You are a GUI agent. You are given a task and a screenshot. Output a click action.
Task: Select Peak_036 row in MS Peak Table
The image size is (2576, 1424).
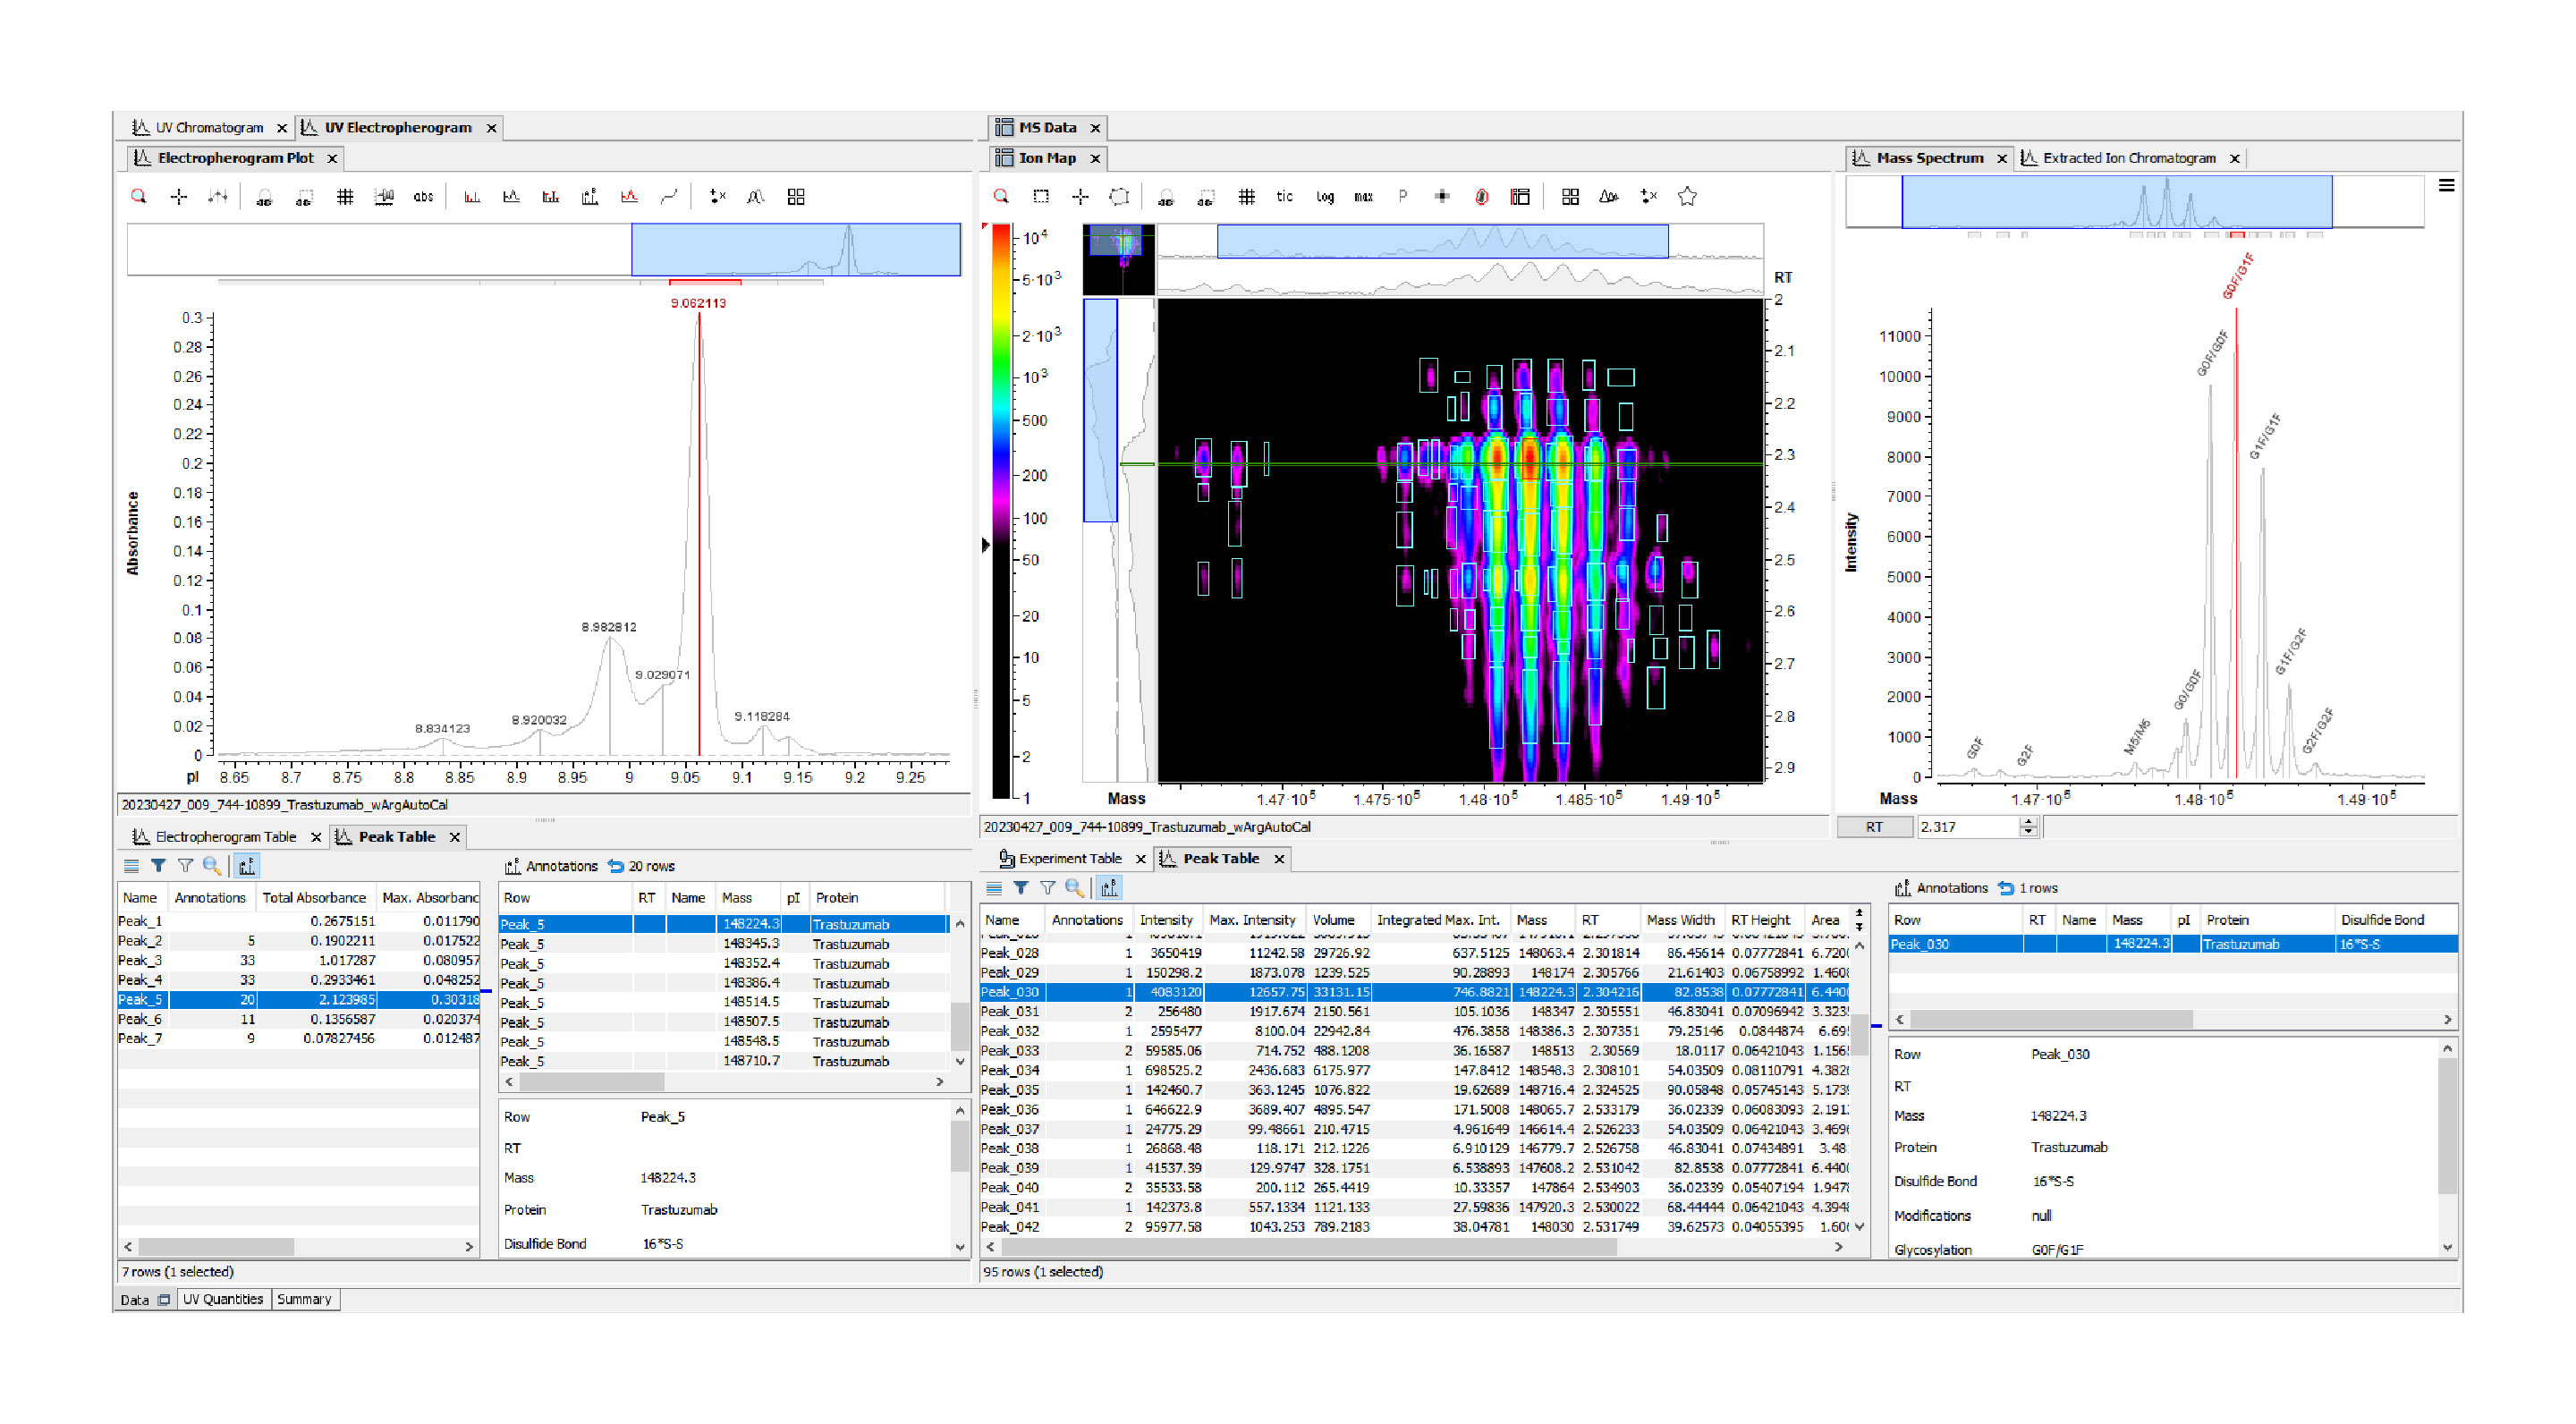tap(1414, 1109)
